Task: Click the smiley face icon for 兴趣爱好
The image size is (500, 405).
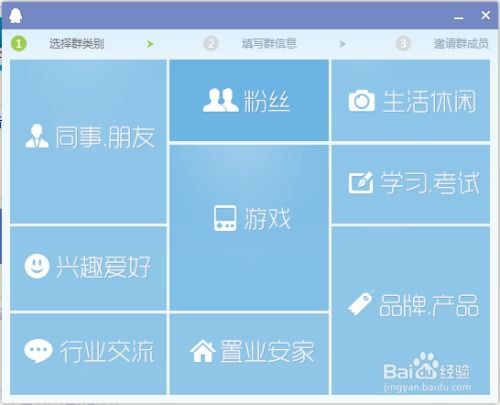Action: [37, 266]
